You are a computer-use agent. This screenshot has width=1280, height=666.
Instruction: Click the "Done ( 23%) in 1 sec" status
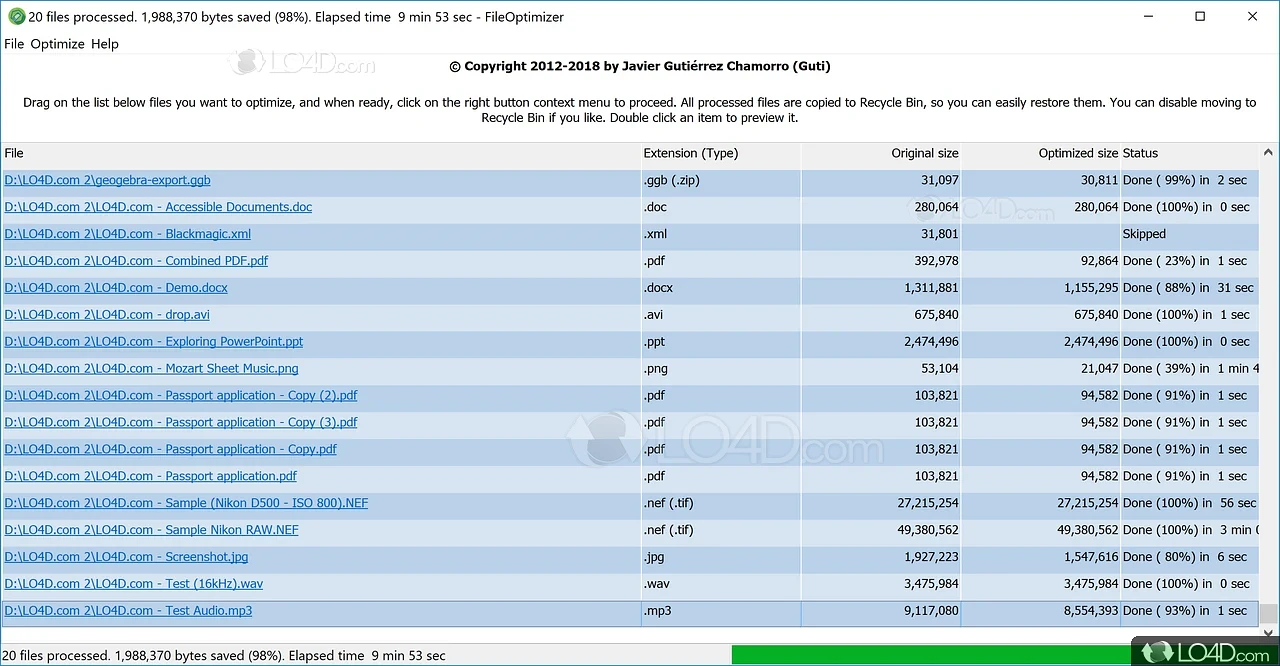click(x=1185, y=261)
